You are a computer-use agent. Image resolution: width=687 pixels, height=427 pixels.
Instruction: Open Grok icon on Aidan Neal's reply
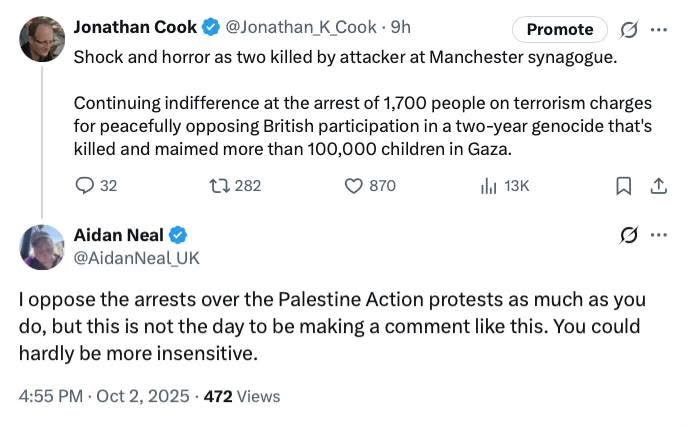pos(630,236)
